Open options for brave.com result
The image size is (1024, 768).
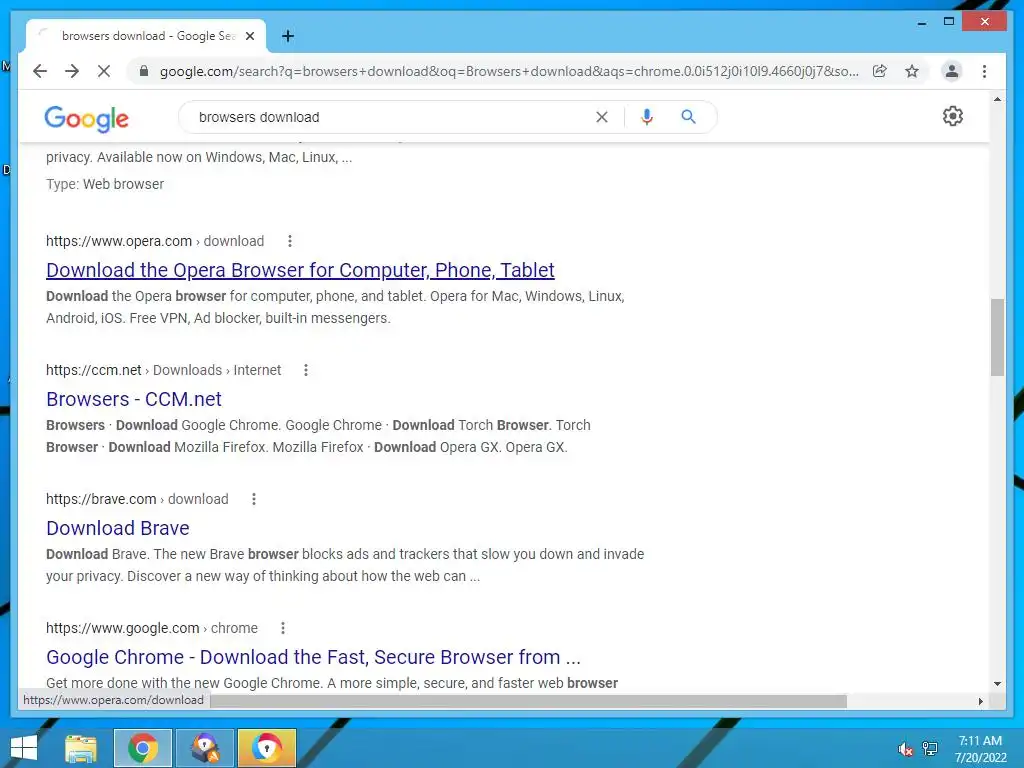click(x=254, y=499)
